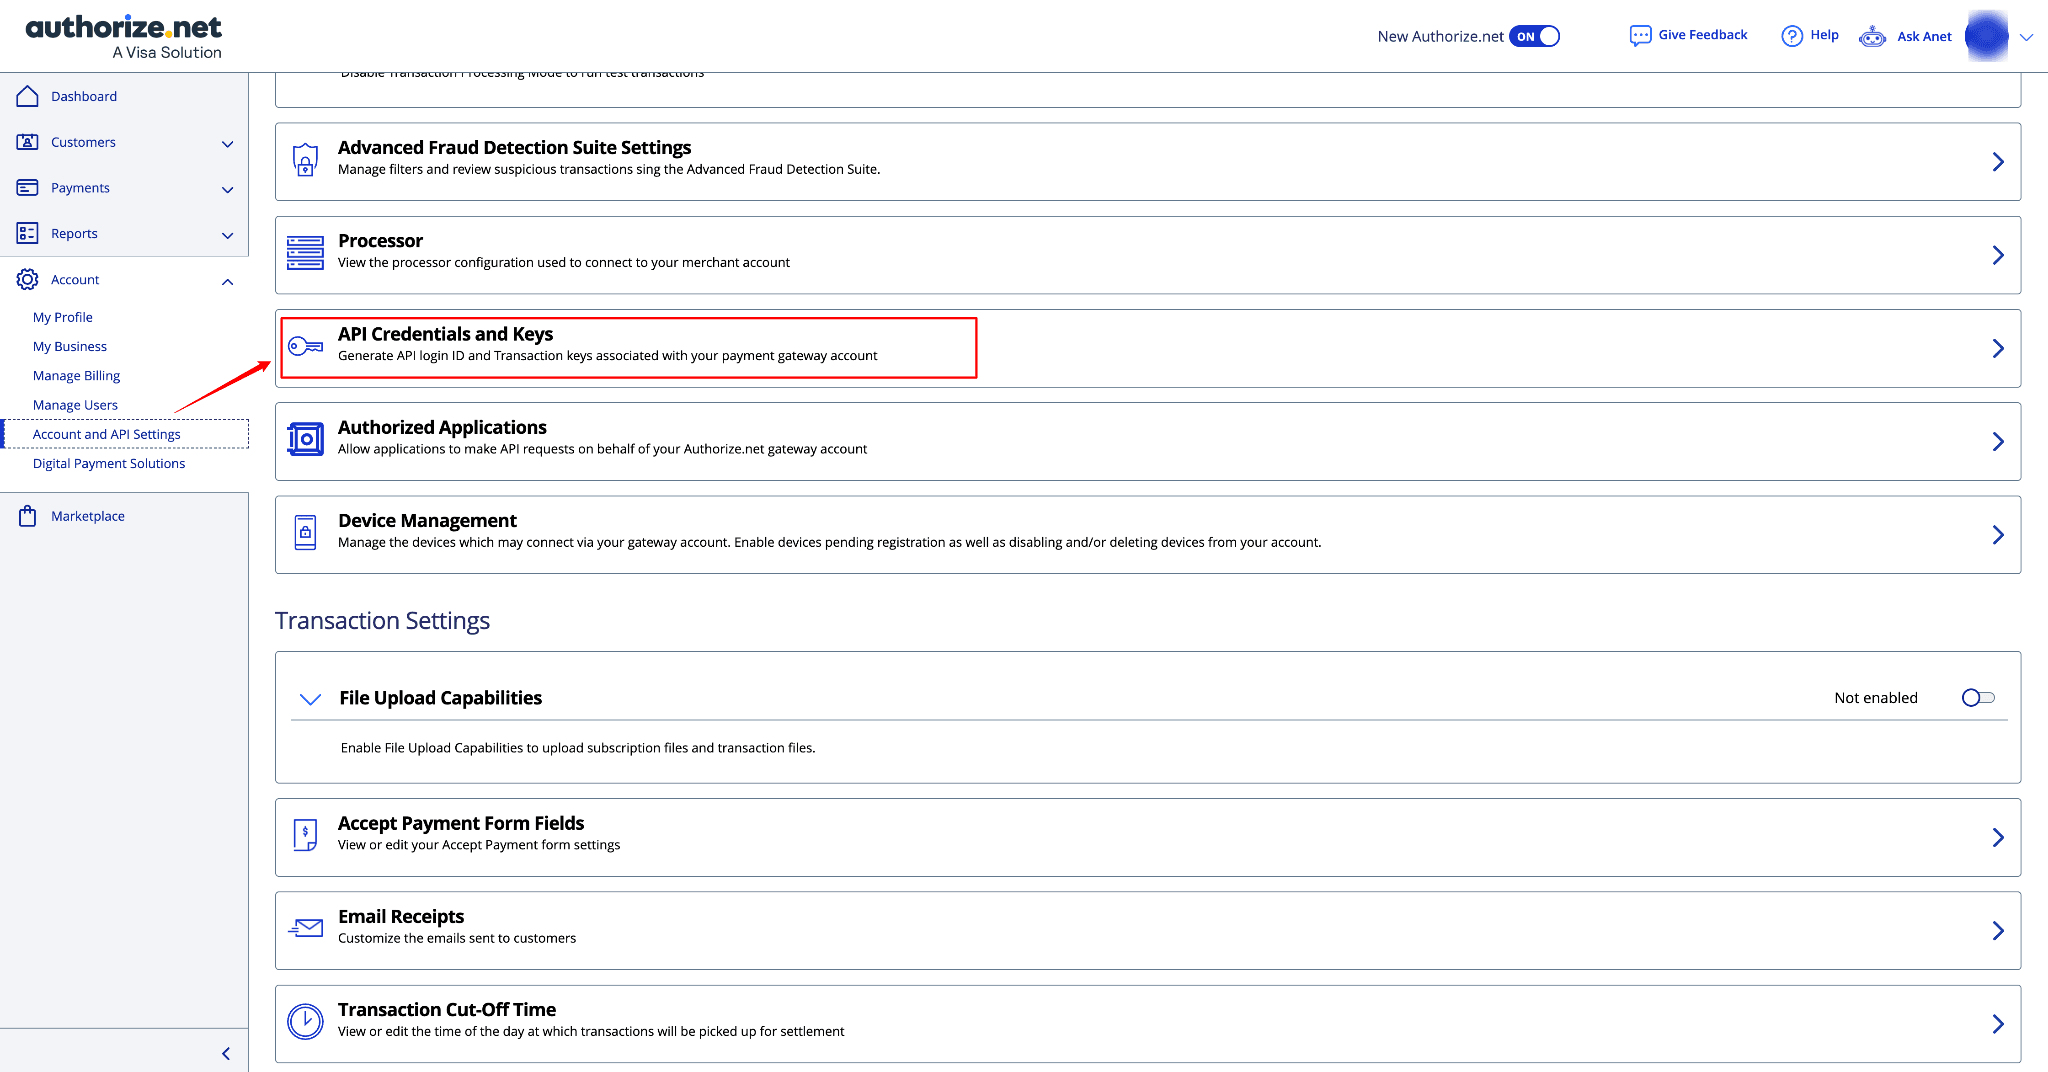Enable the File Upload Capabilities toggle
Viewport: 2048px width, 1072px height.
coord(1978,698)
